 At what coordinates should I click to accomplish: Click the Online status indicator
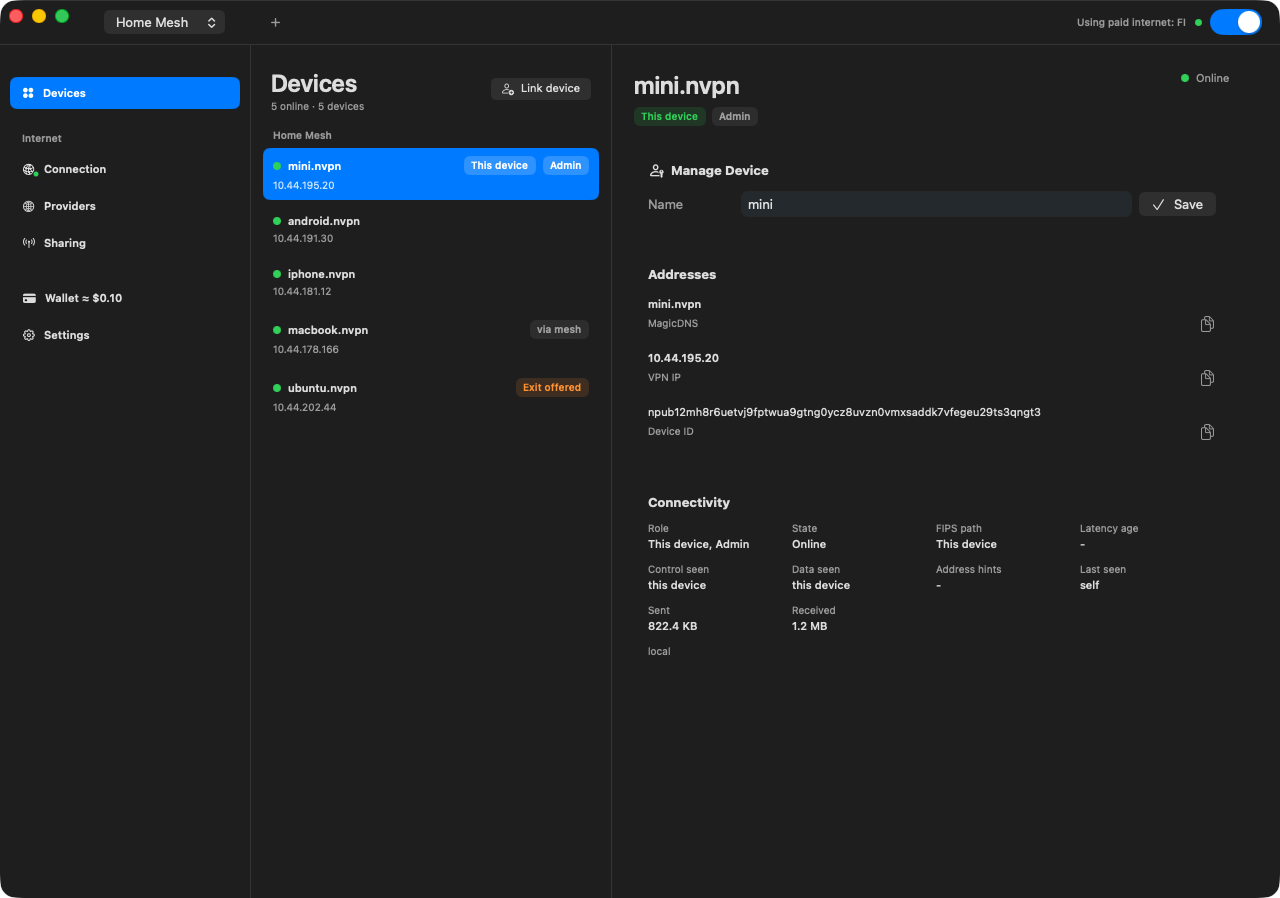1205,78
